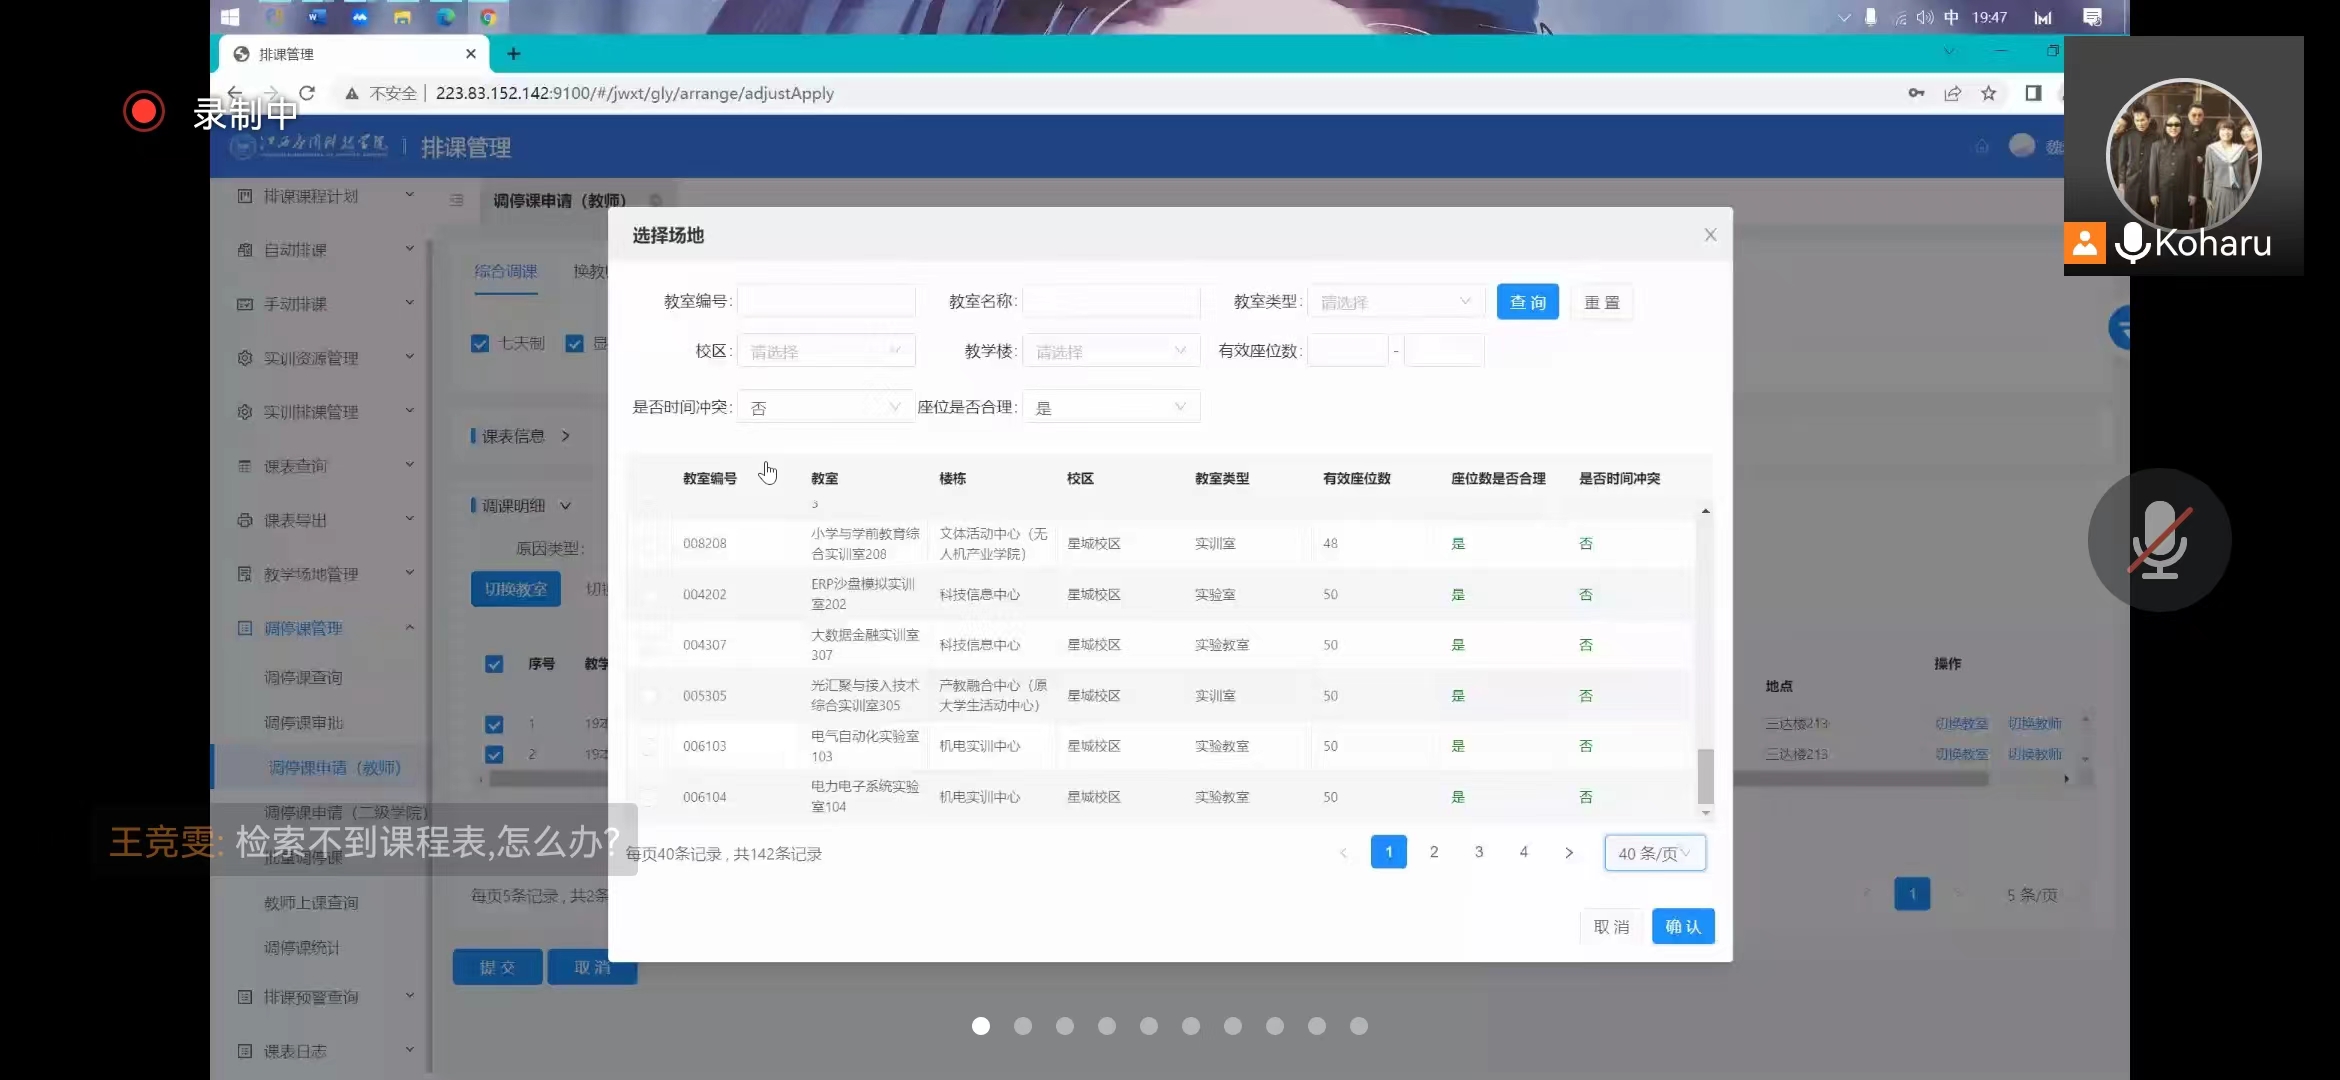Toggle the 七天制 checkbox

click(x=480, y=344)
